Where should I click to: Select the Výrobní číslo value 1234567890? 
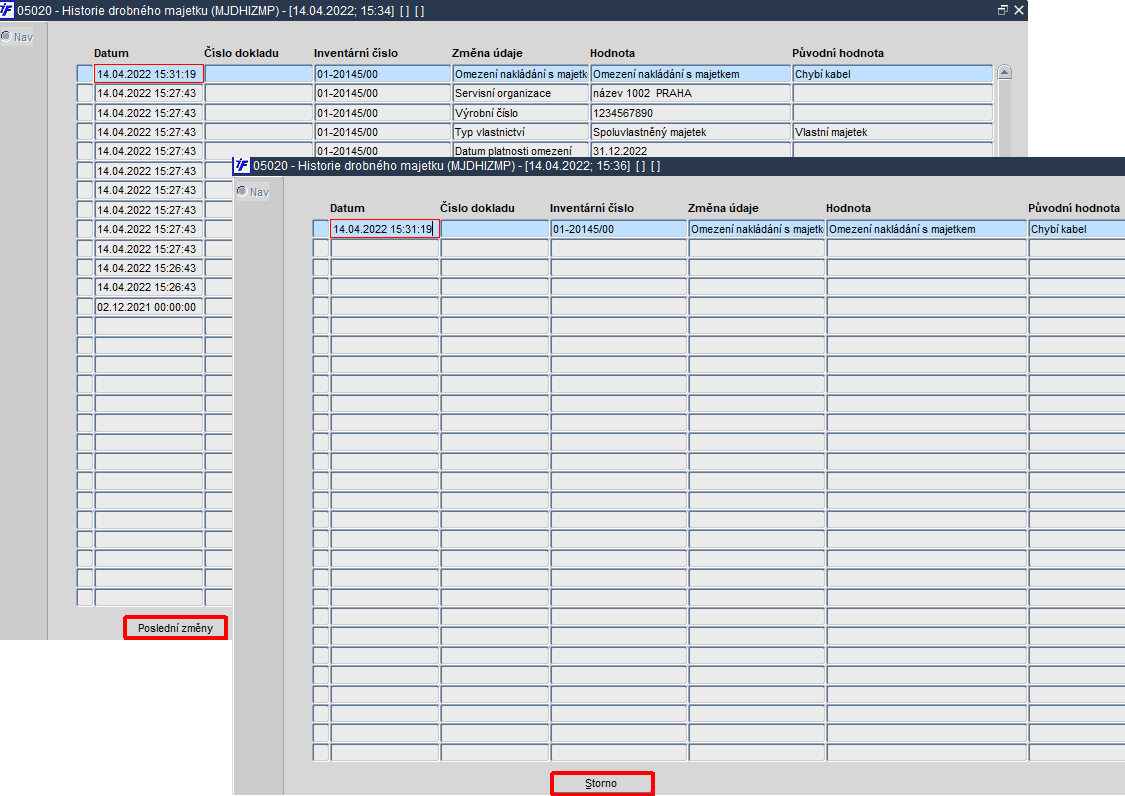(690, 113)
